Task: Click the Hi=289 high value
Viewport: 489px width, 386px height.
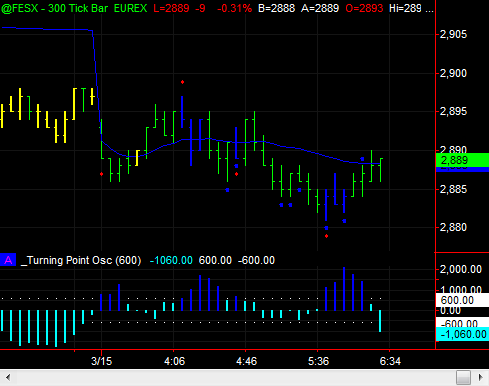Action: (x=405, y=8)
